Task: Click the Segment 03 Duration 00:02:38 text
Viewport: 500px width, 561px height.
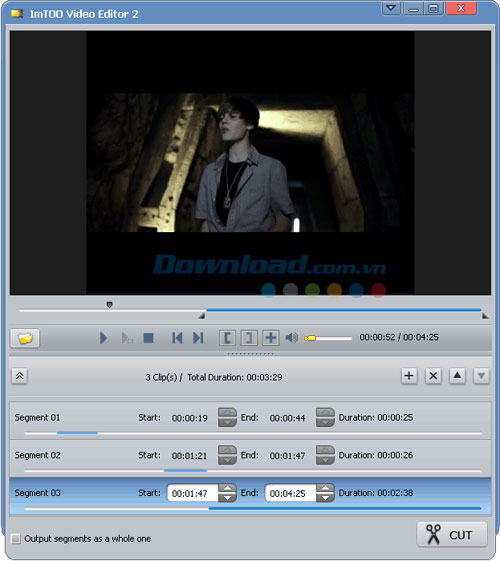Action: point(376,493)
